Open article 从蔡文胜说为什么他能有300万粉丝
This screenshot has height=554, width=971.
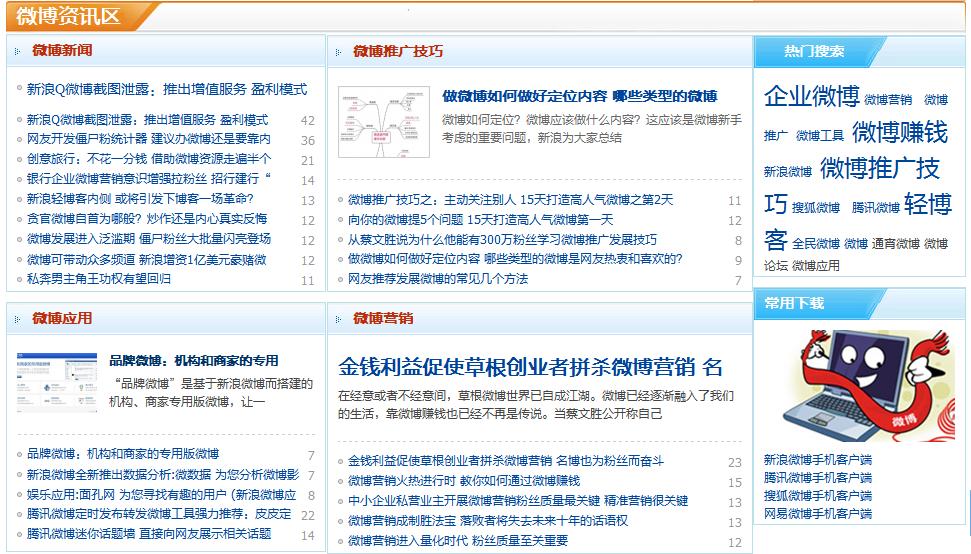tap(502, 239)
